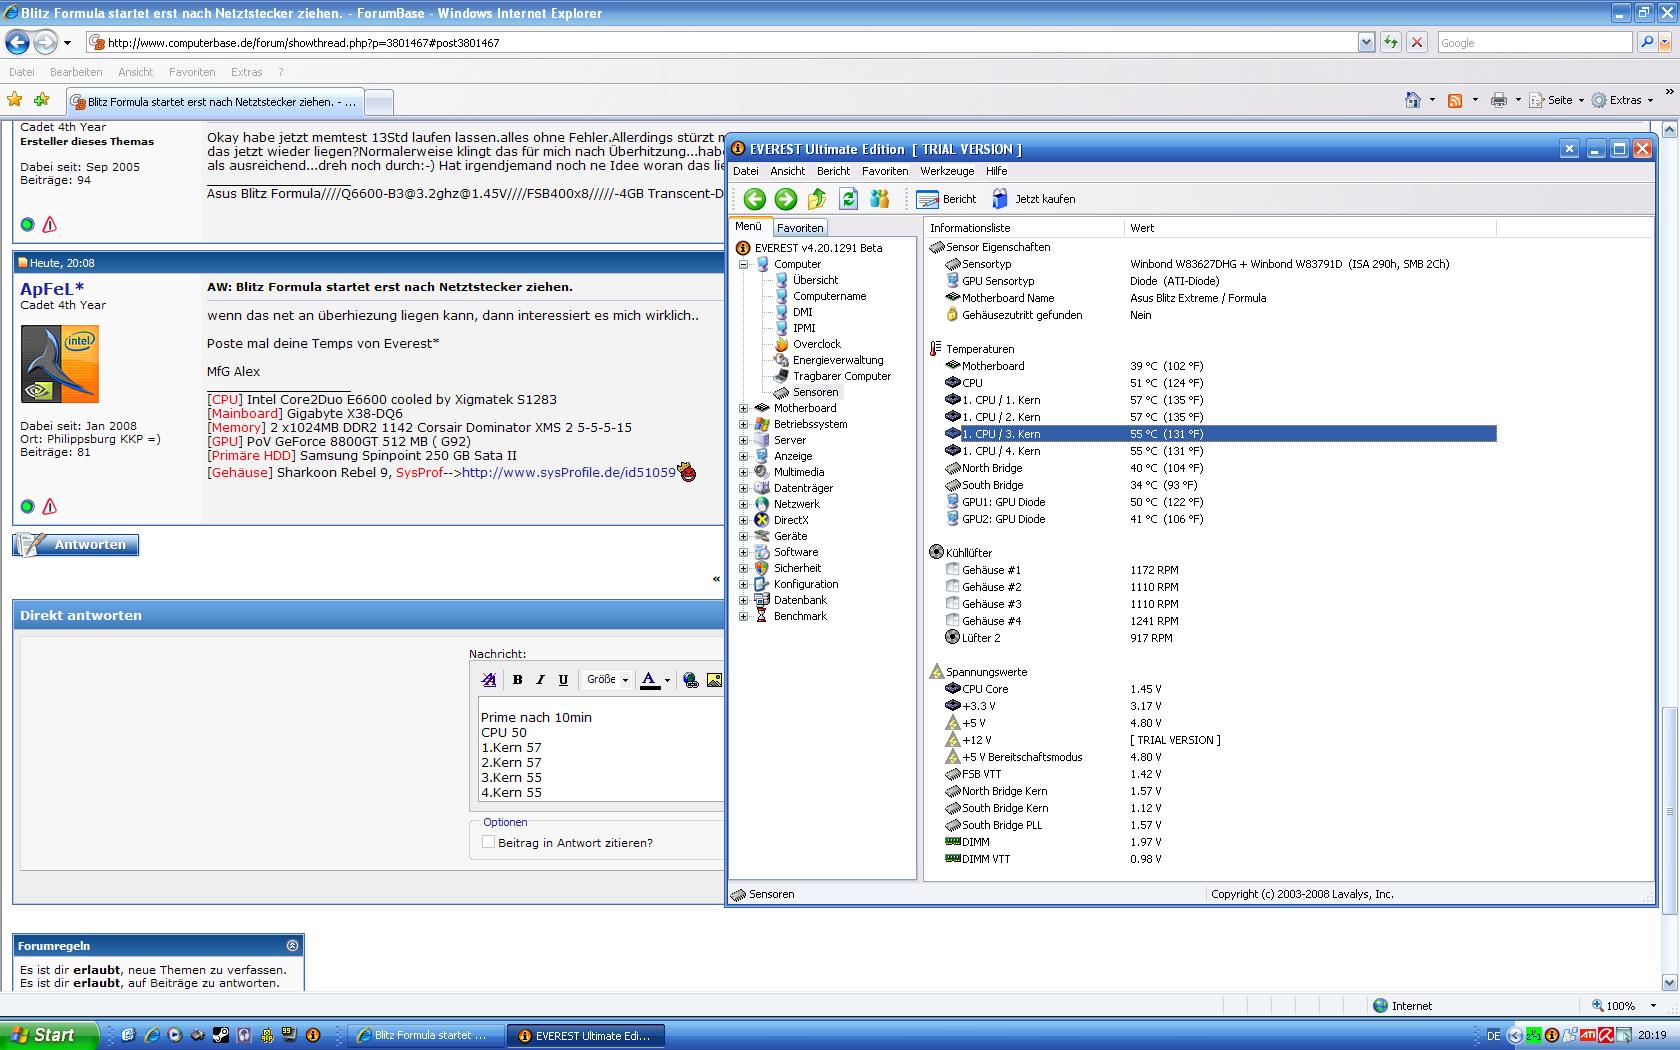Click the green Forward arrow in EVEREST toolbar

pos(786,199)
